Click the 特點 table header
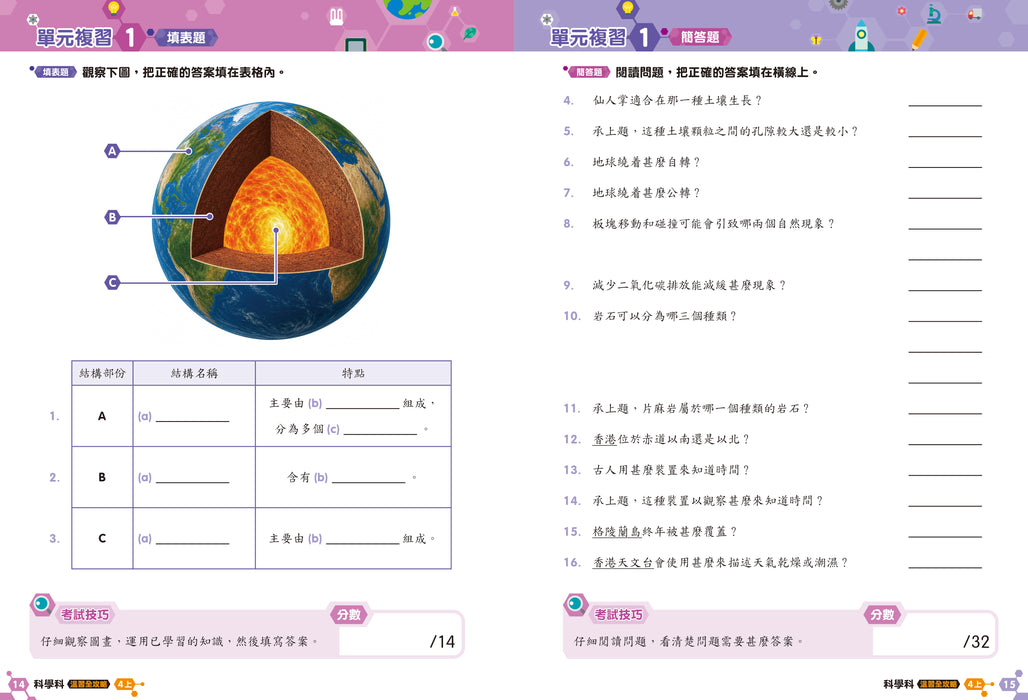Screen dimensions: 1028x700 coord(353,373)
